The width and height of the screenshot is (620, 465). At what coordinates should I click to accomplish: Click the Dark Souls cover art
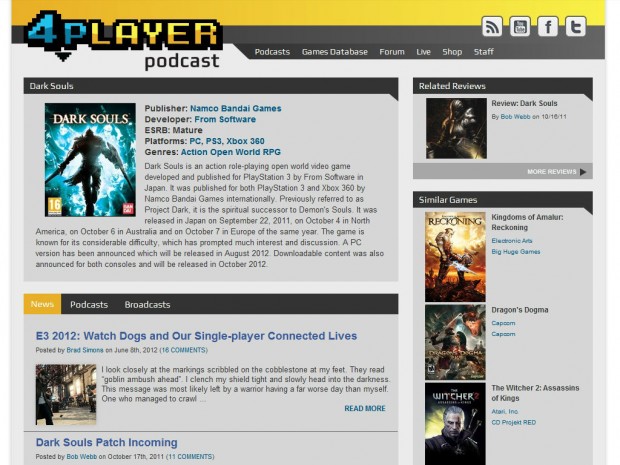(x=90, y=160)
